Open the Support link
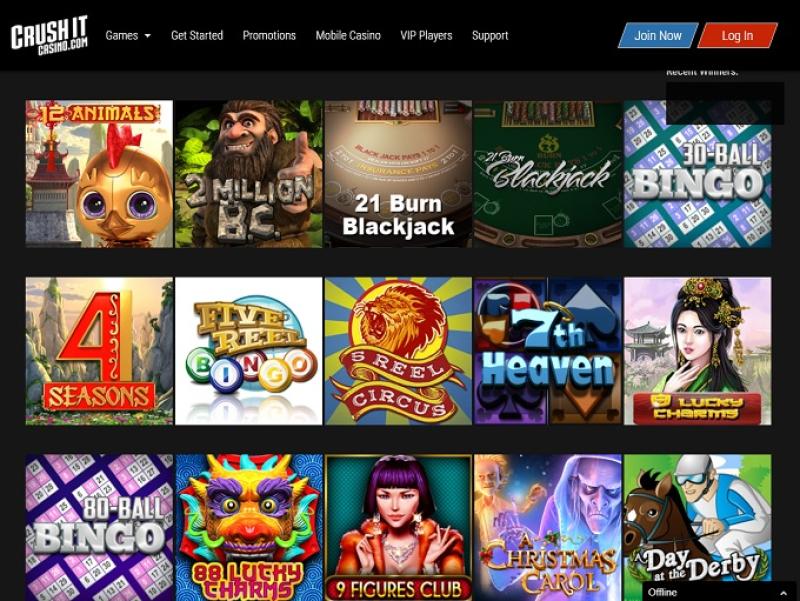Screen dimensions: 800x601 (x=490, y=36)
